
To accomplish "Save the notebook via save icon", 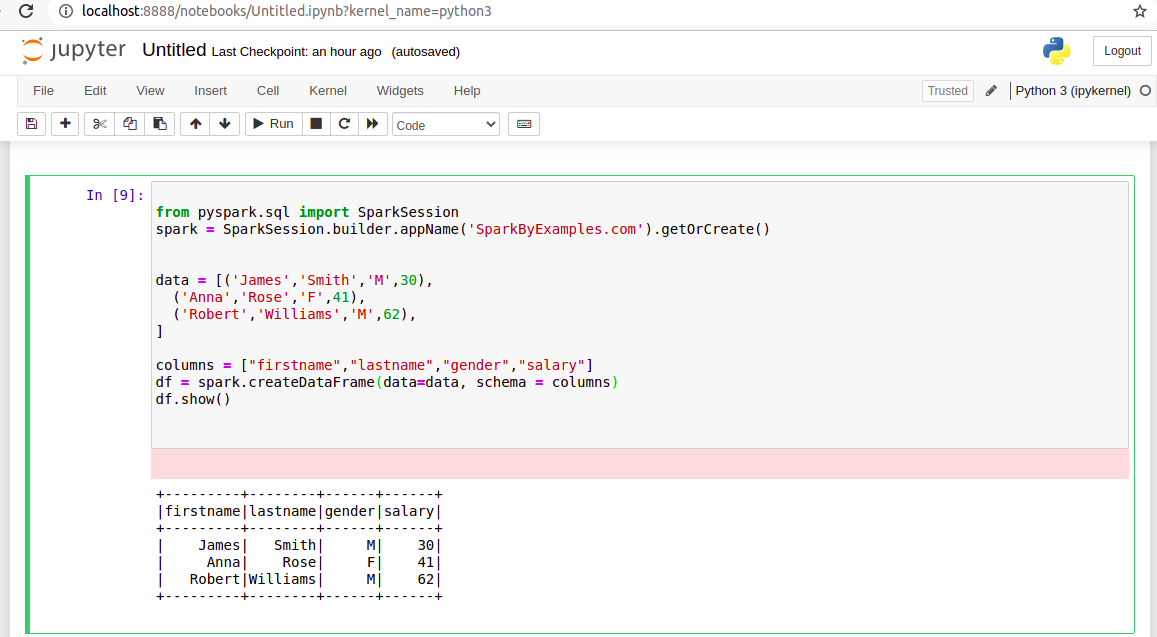I will pos(31,123).
